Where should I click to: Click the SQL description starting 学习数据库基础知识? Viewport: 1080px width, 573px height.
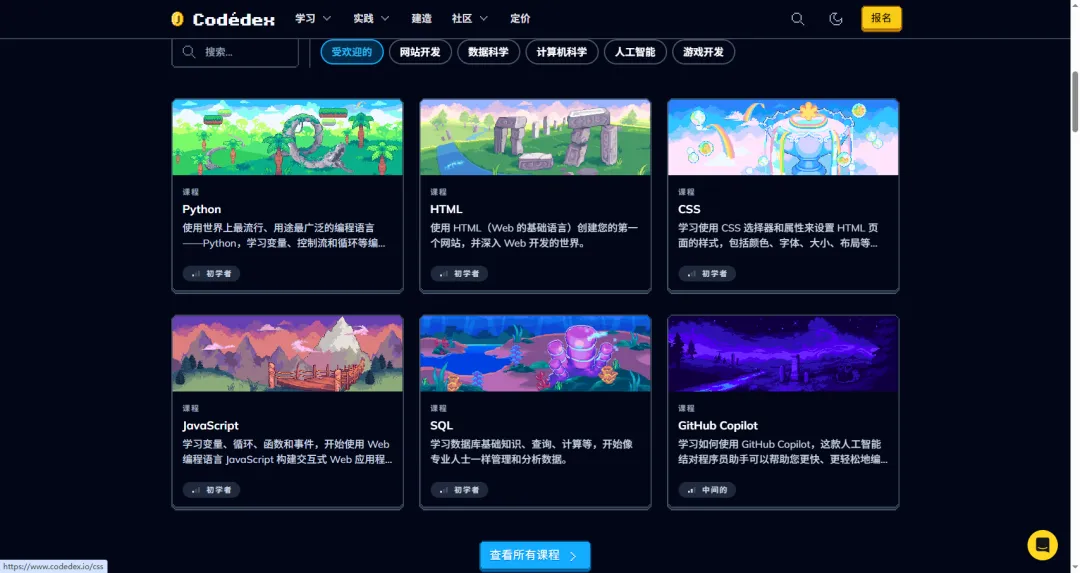point(532,451)
